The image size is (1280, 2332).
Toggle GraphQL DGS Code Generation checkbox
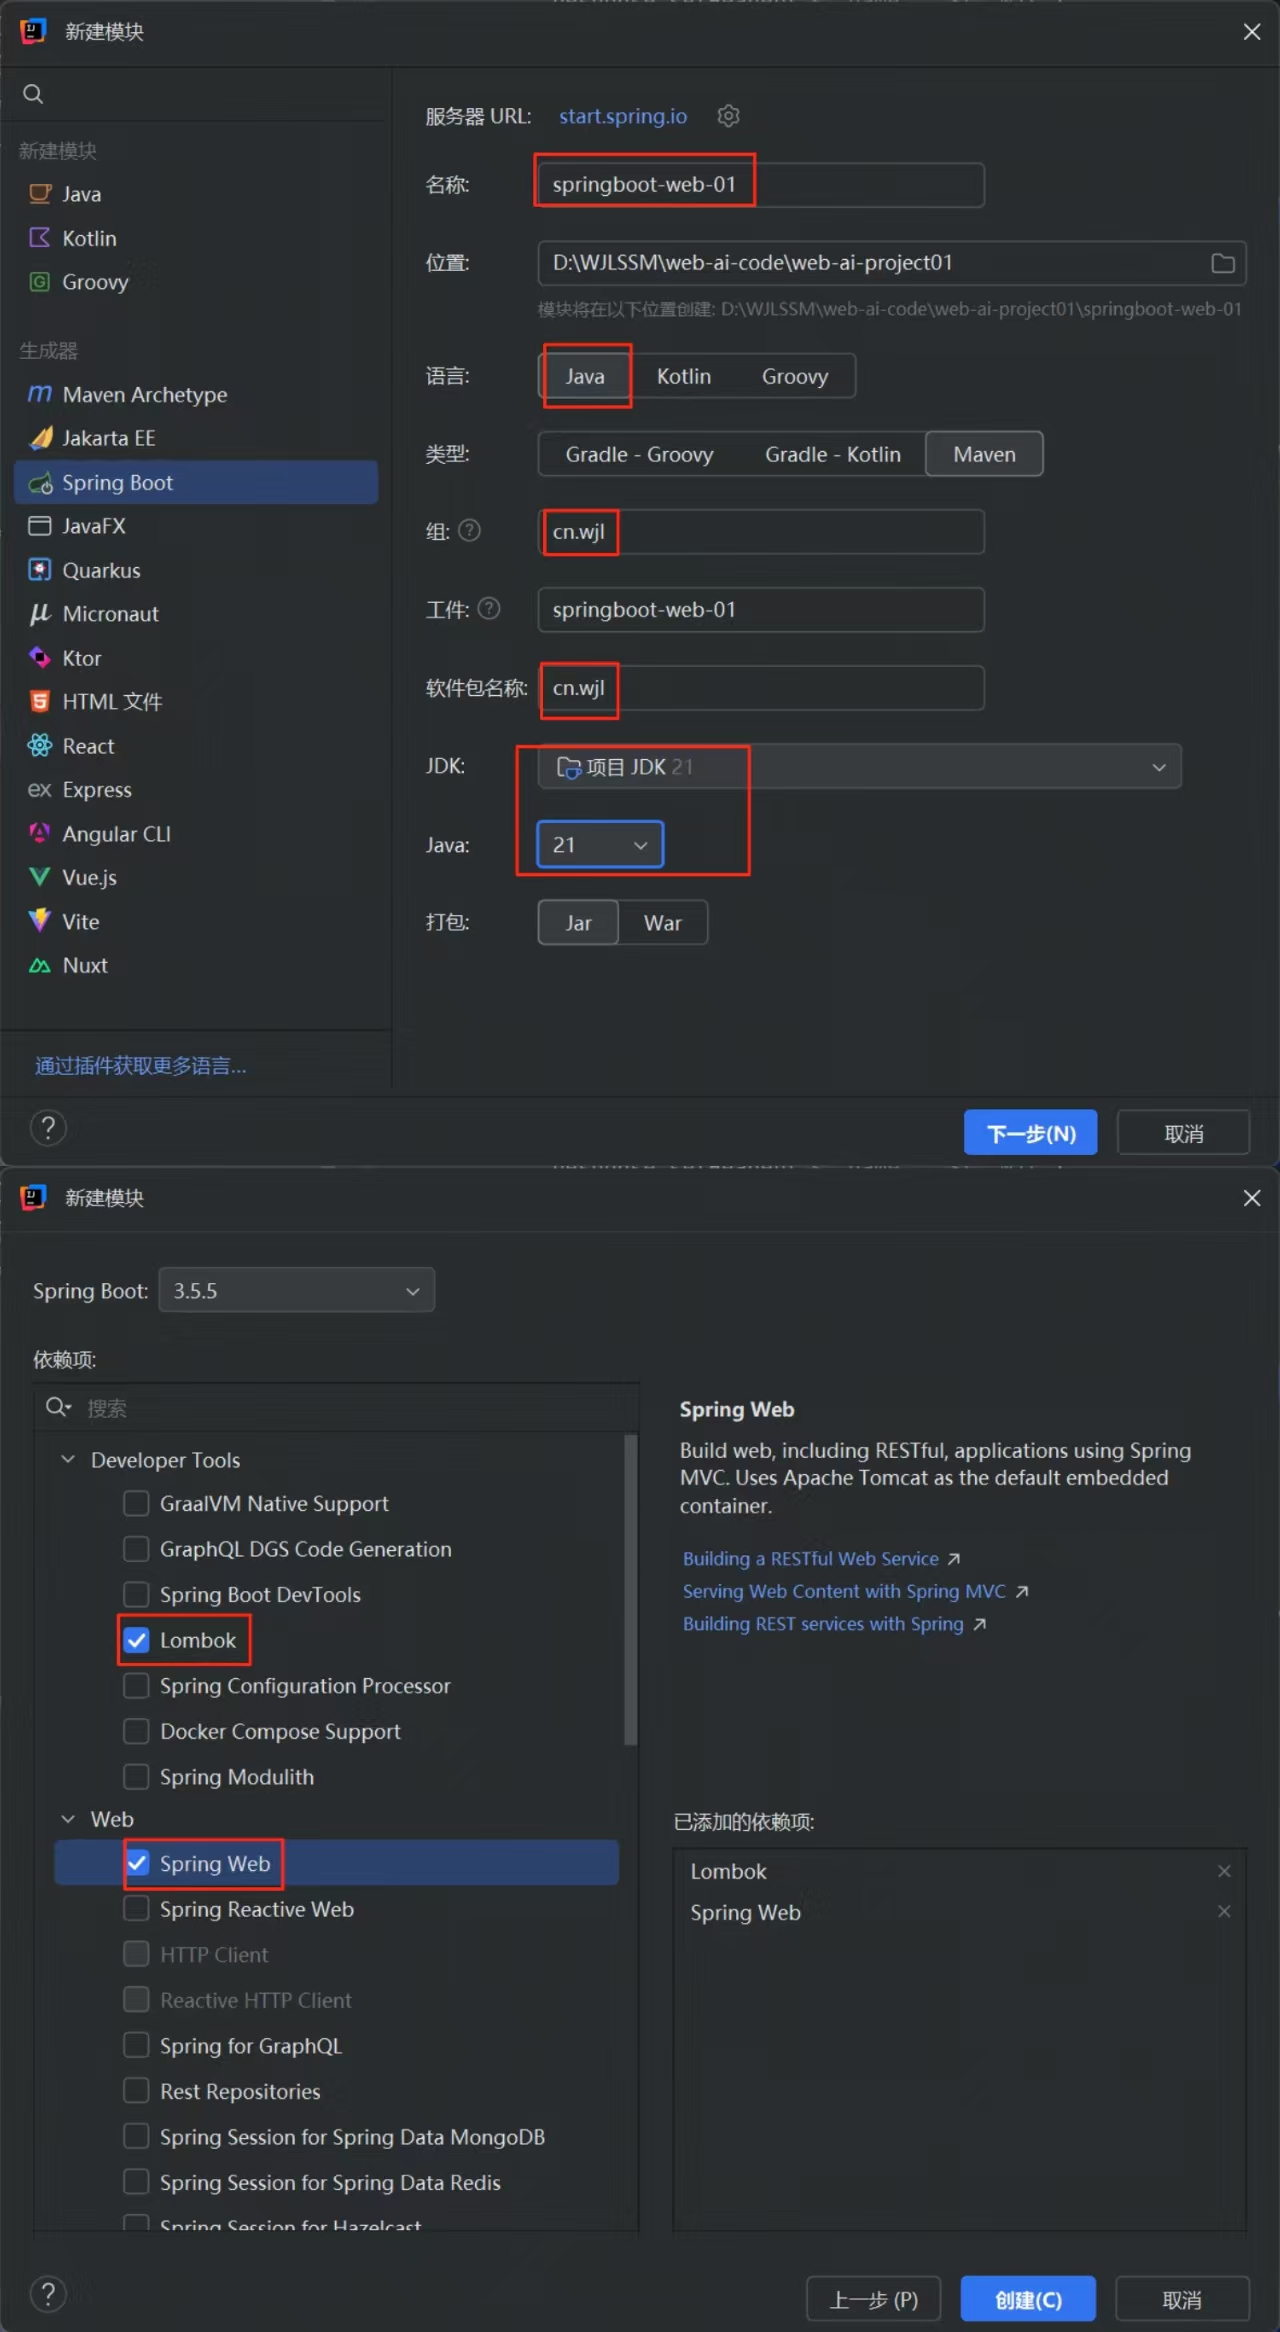pos(136,1549)
